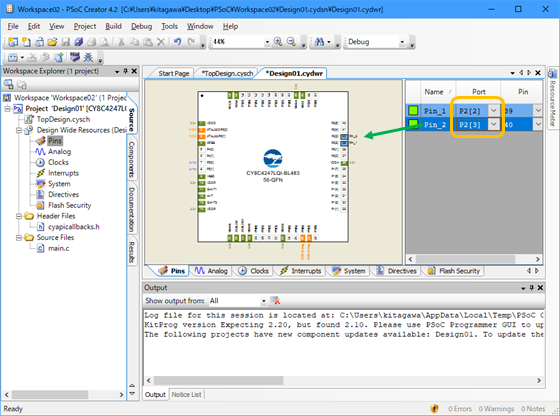Click the Generate Application icon
The height and width of the screenshot is (416, 560).
pyautogui.click(x=59, y=57)
